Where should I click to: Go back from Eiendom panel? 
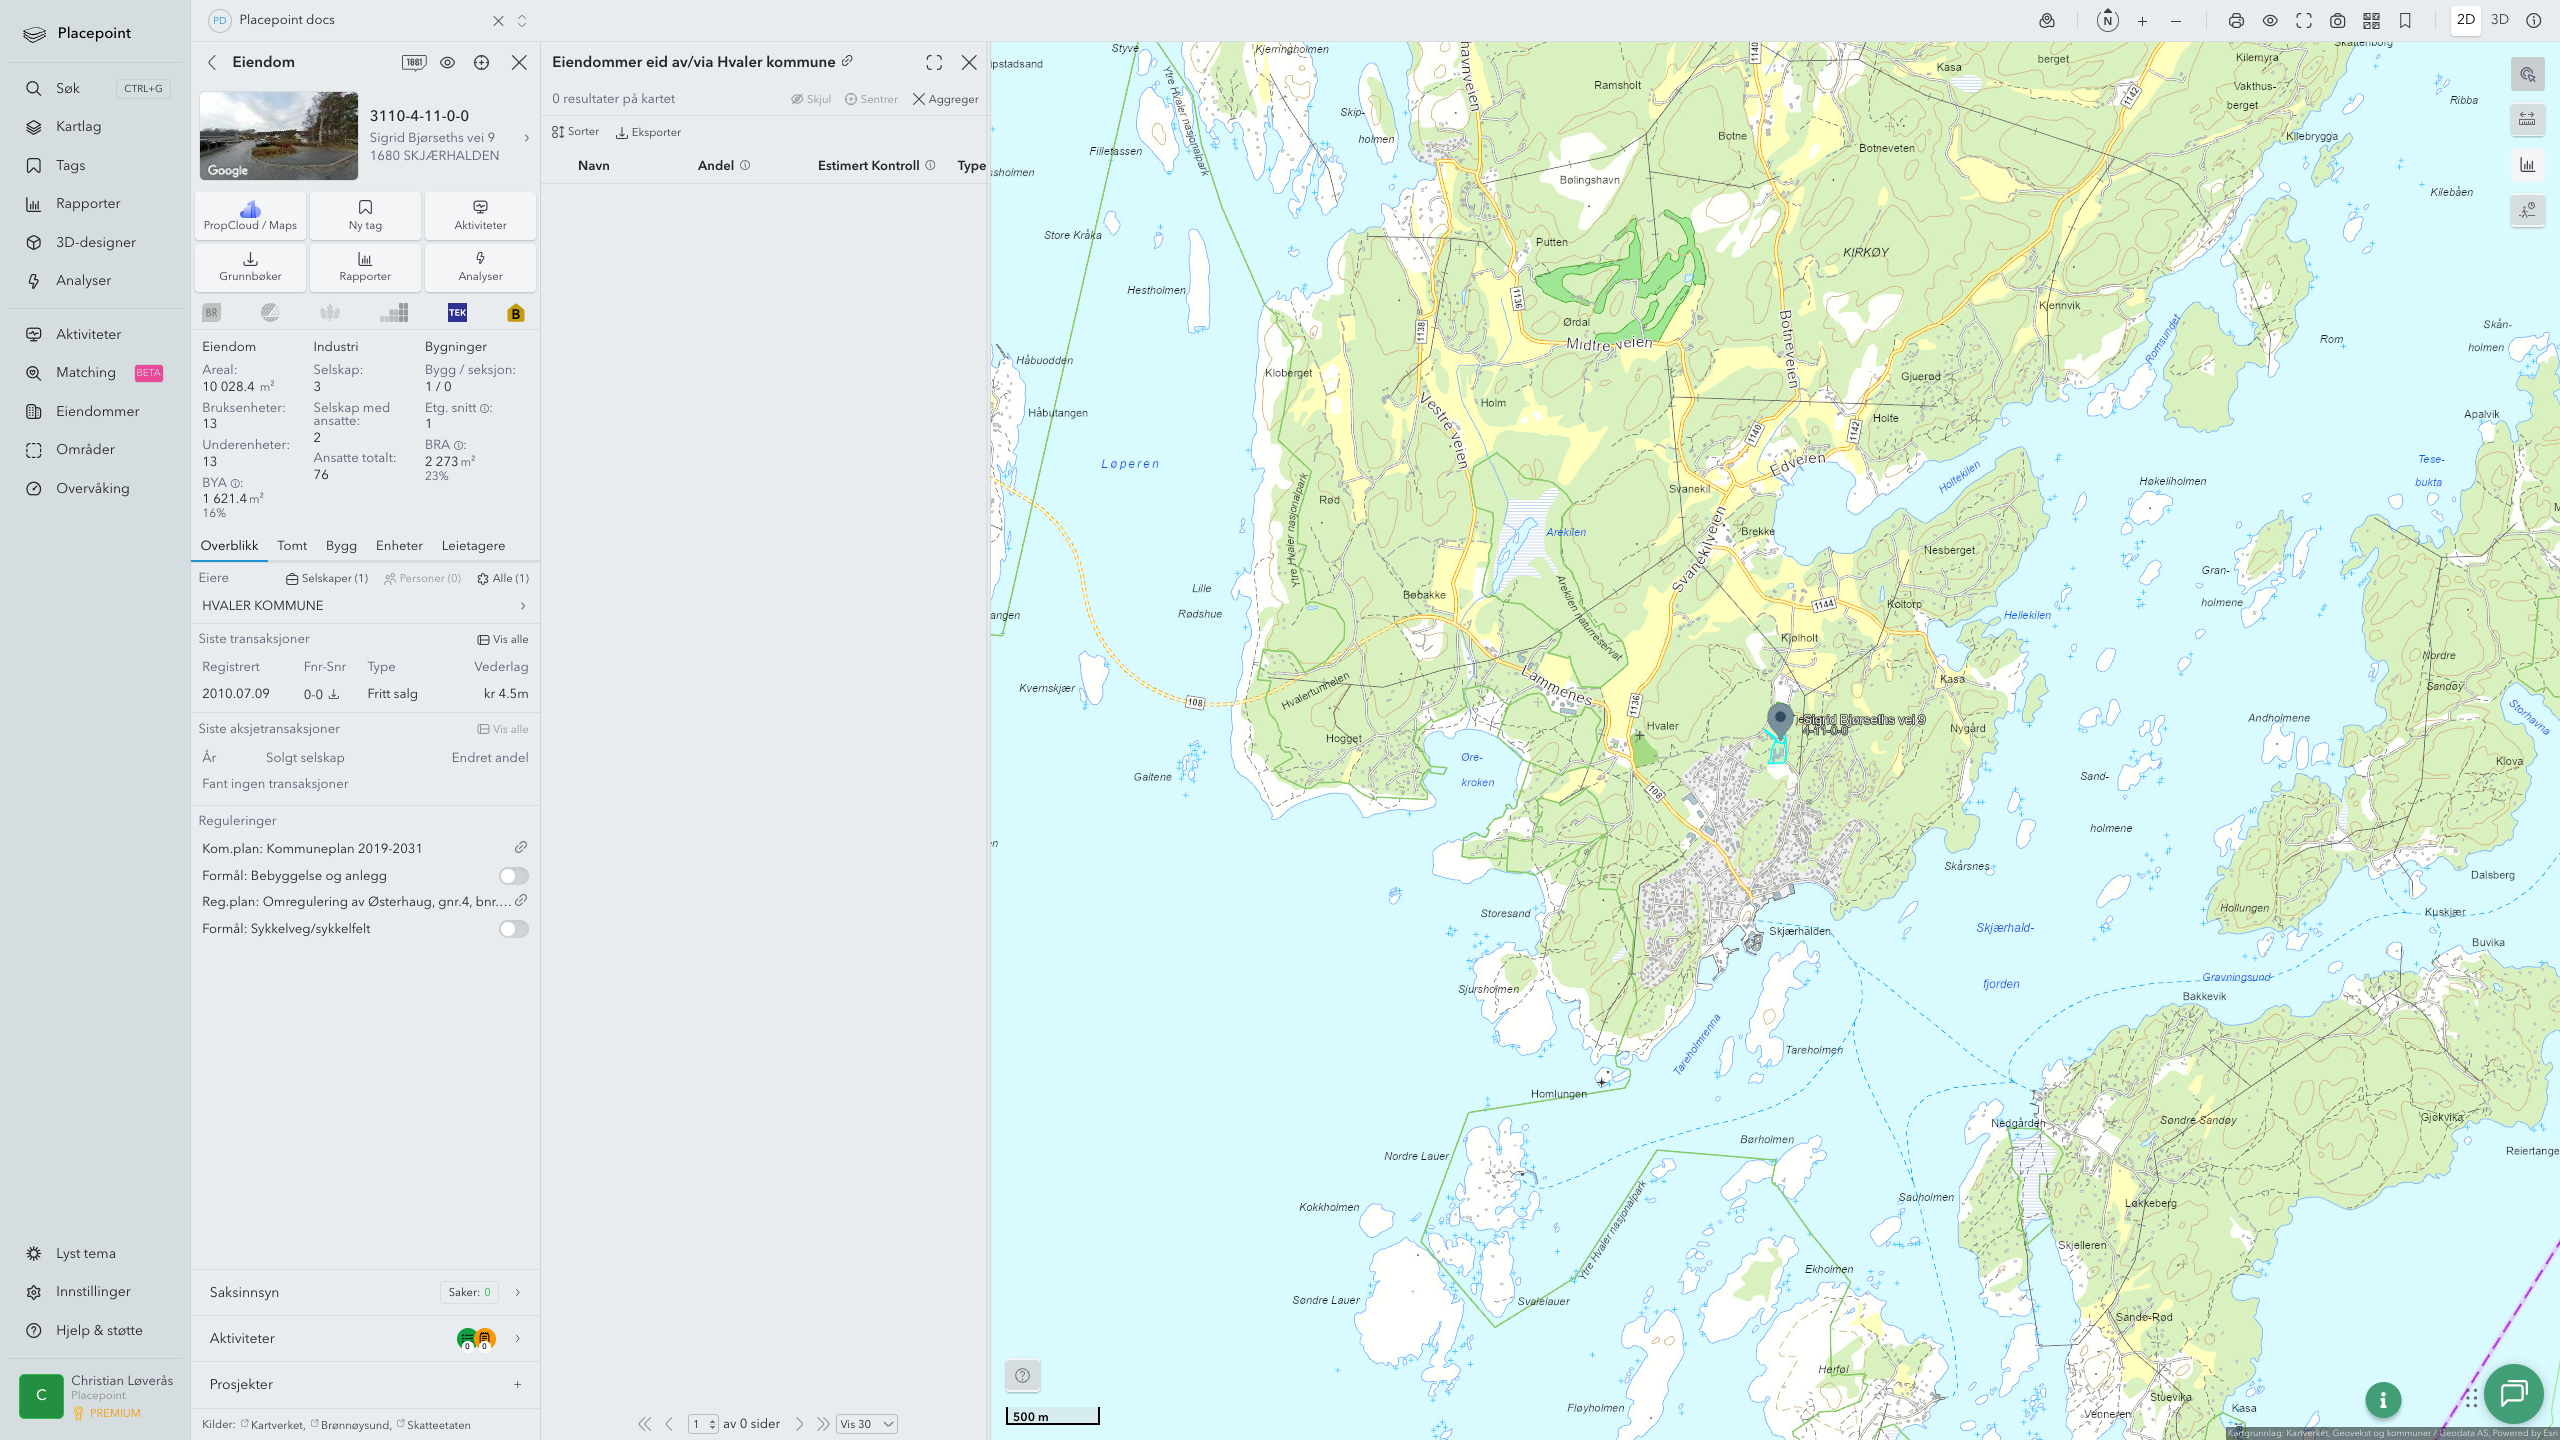tap(212, 62)
